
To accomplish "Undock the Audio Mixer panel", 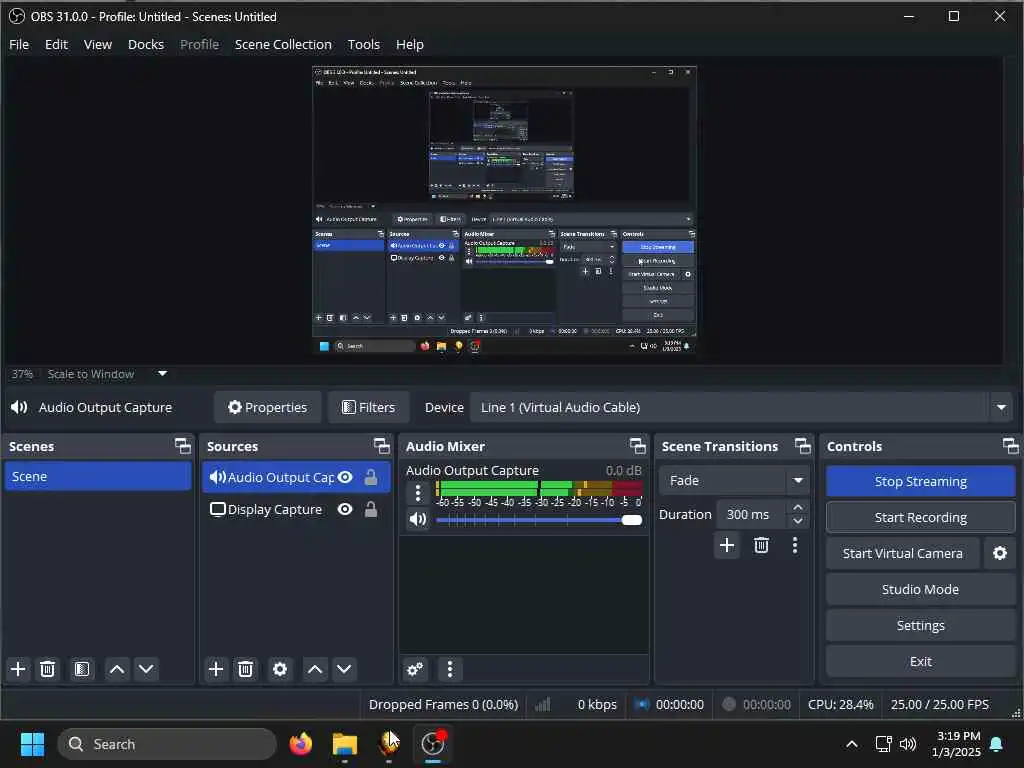I will pyautogui.click(x=637, y=446).
